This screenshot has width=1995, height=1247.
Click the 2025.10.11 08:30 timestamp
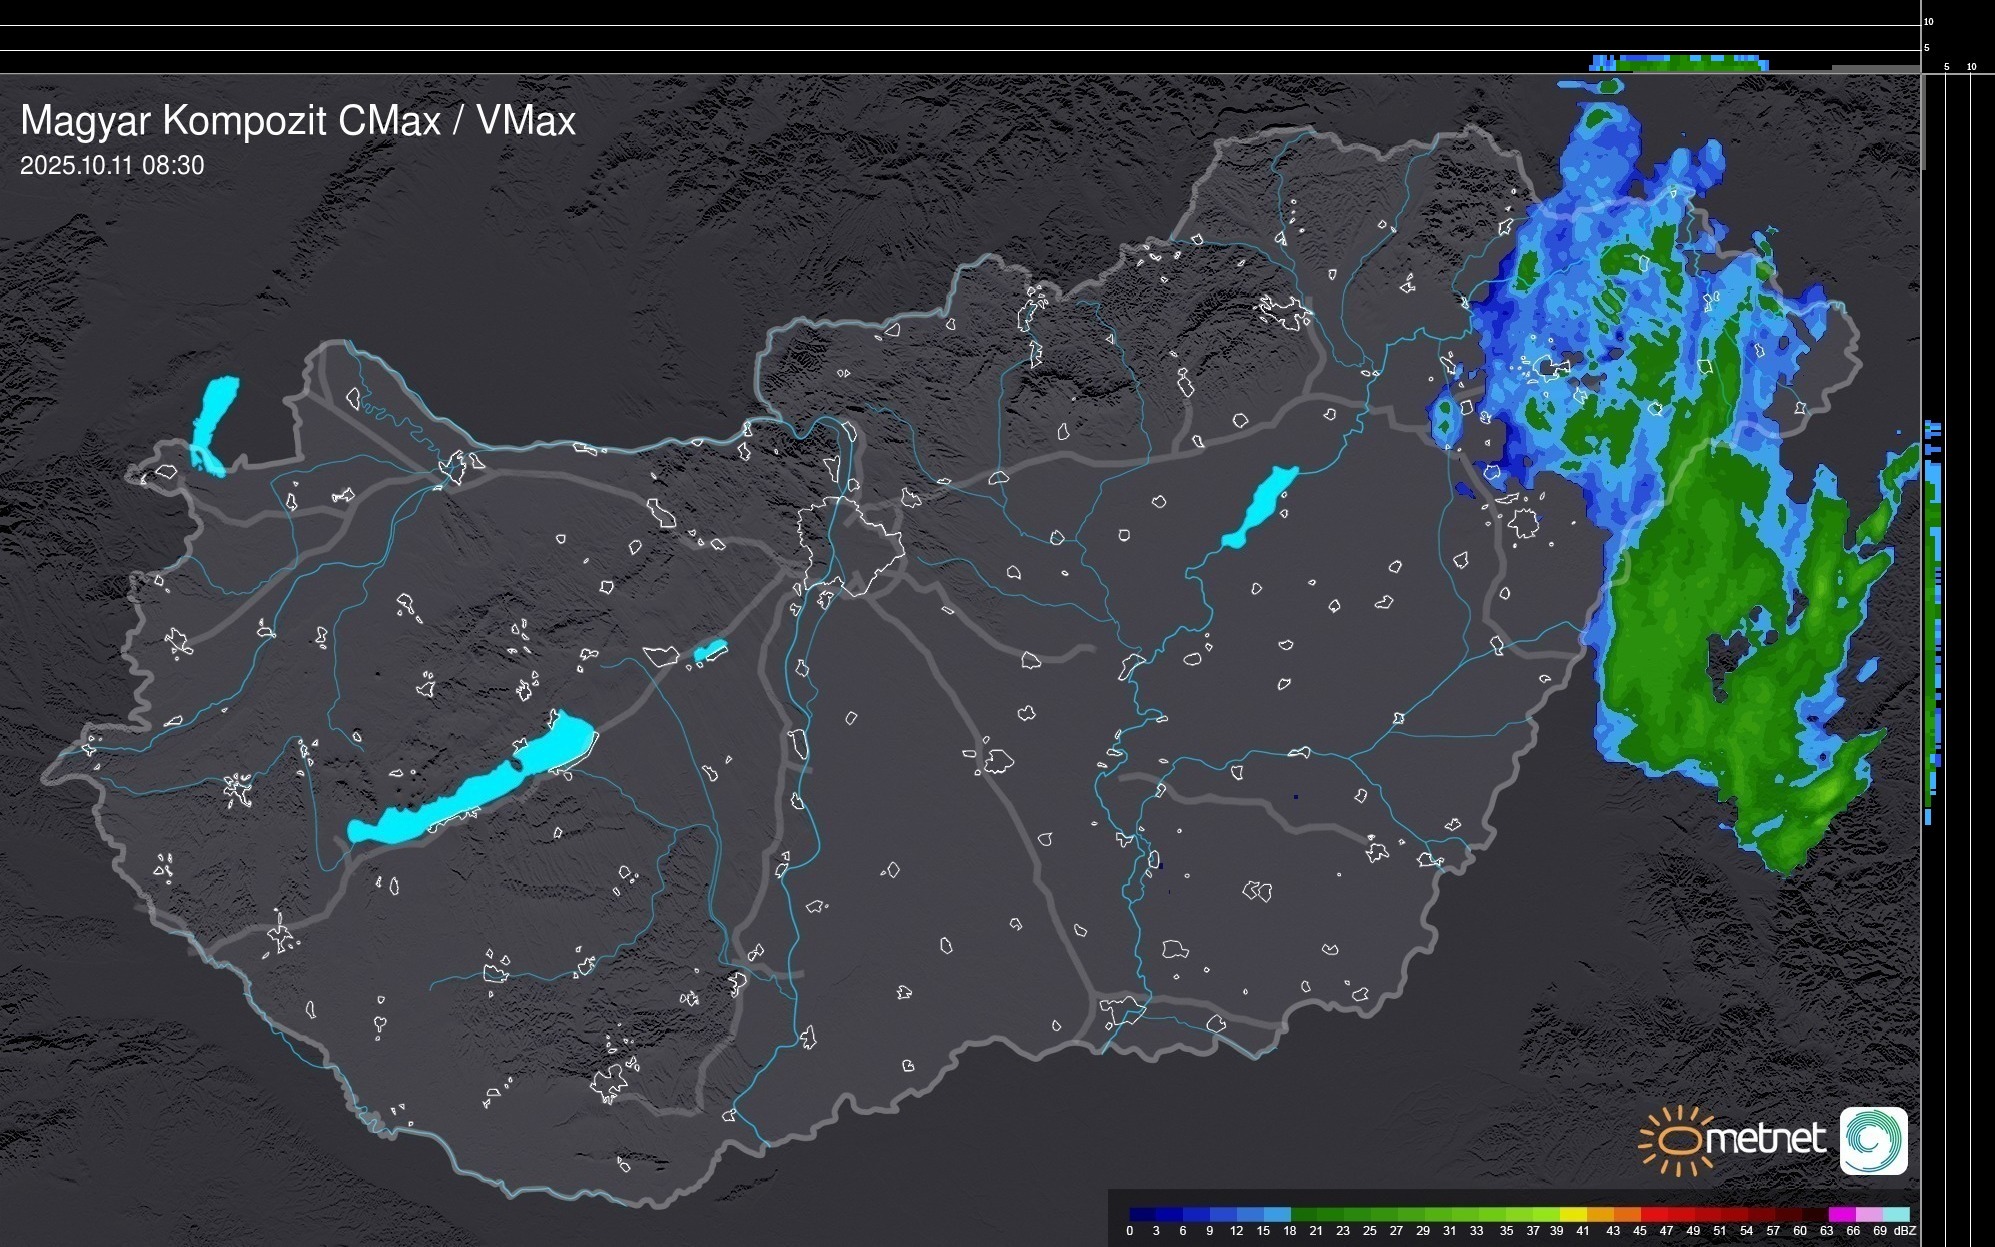click(112, 165)
